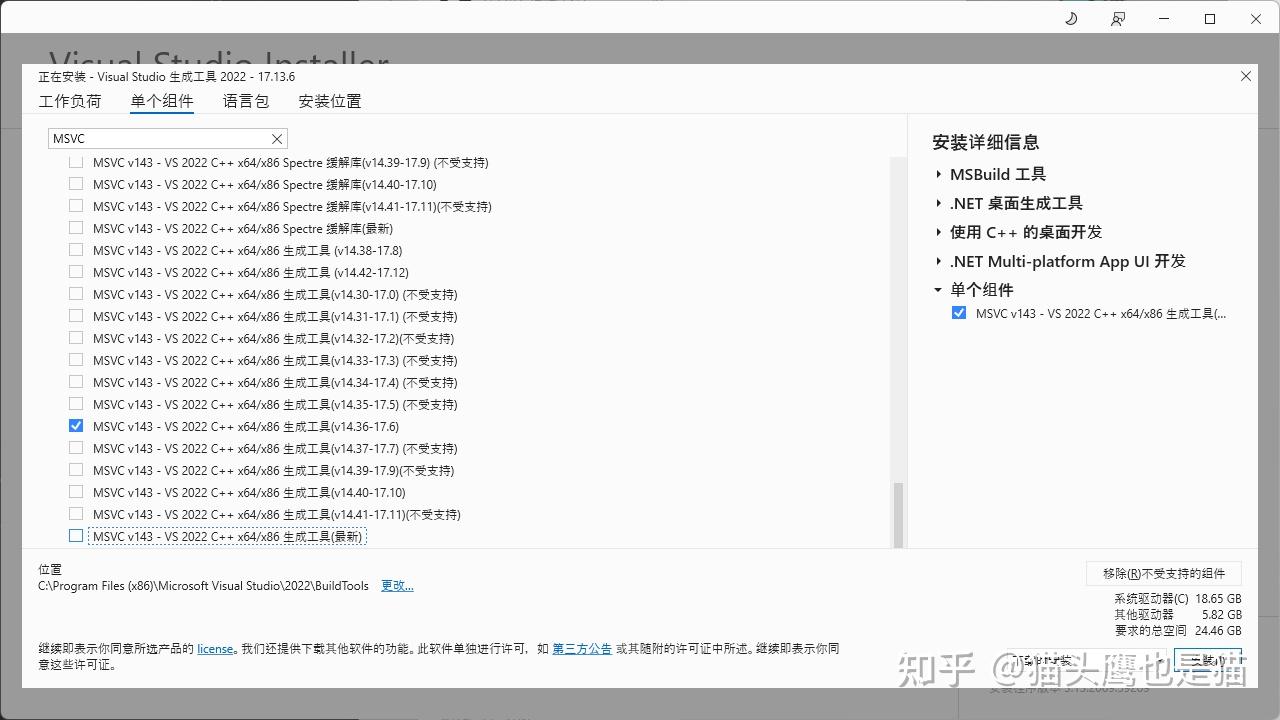Screen dimensions: 1280x720
Task: Expand the .NET 桌面生成工具 section
Action: (938, 203)
